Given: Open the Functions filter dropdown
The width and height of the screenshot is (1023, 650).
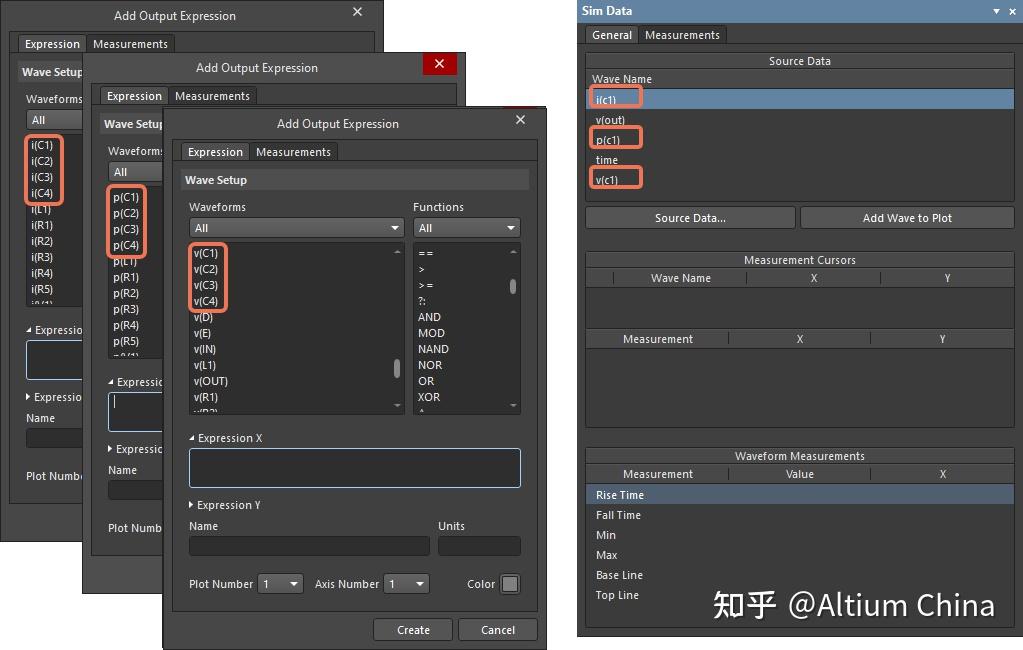Looking at the screenshot, I should click(466, 227).
